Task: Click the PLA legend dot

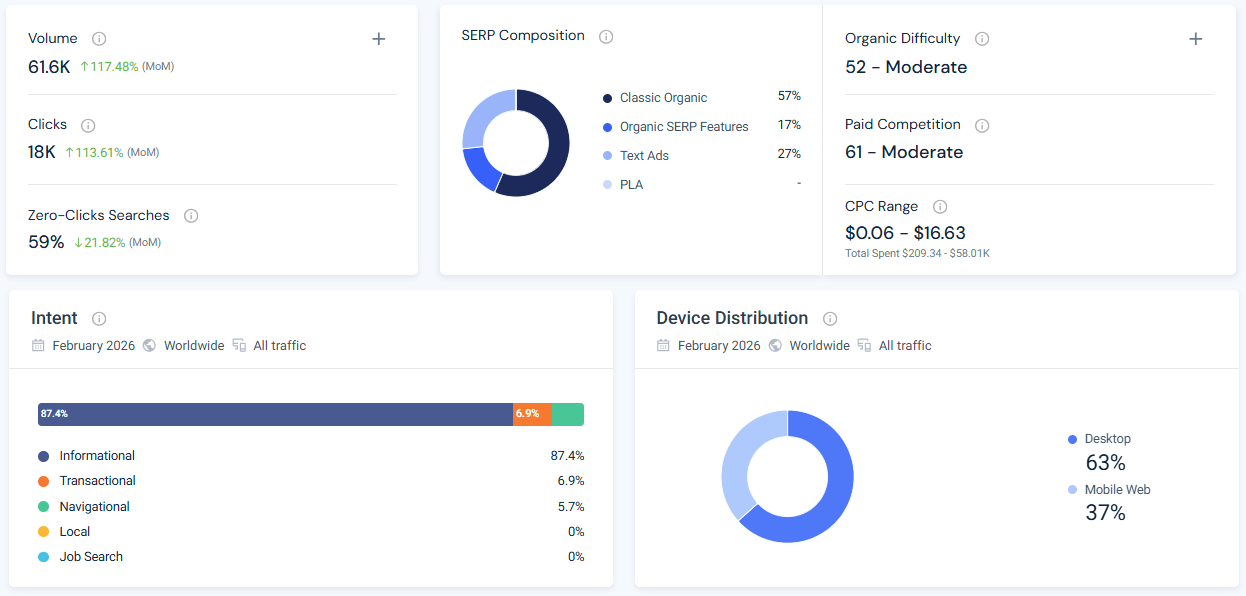Action: 608,185
